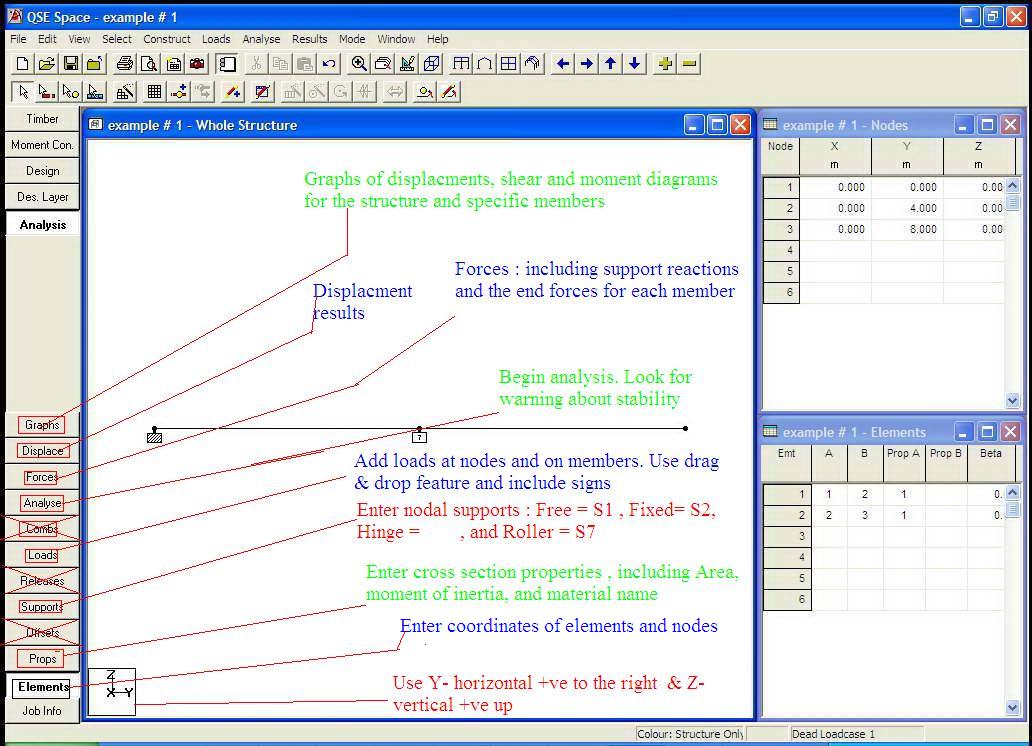This screenshot has width=1032, height=746.
Task: Open the Displace results button
Action: [42, 451]
